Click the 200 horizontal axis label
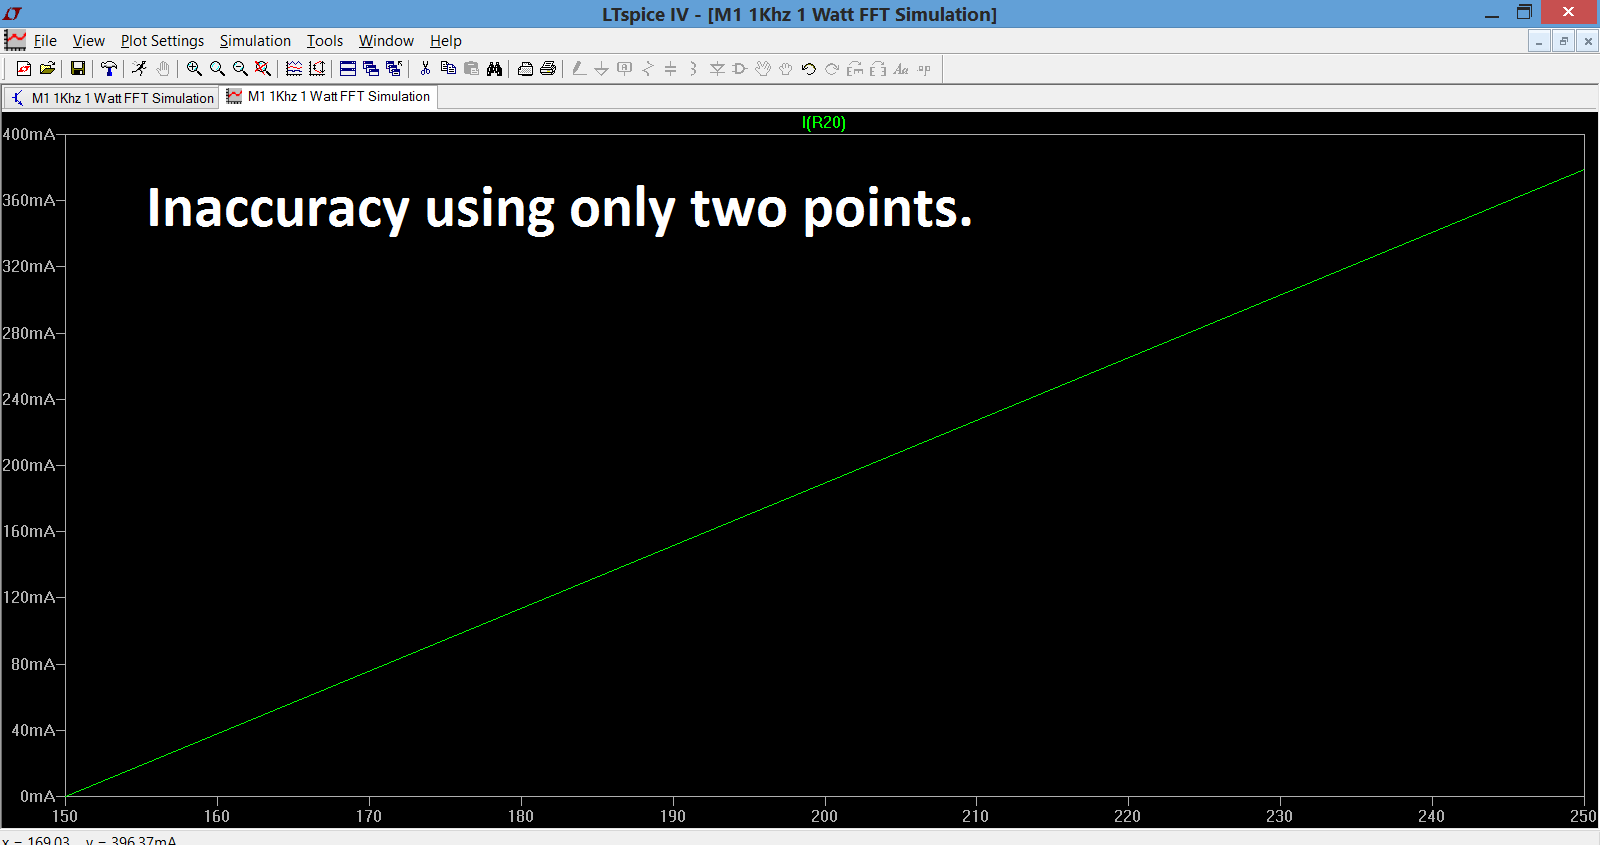 coord(824,816)
